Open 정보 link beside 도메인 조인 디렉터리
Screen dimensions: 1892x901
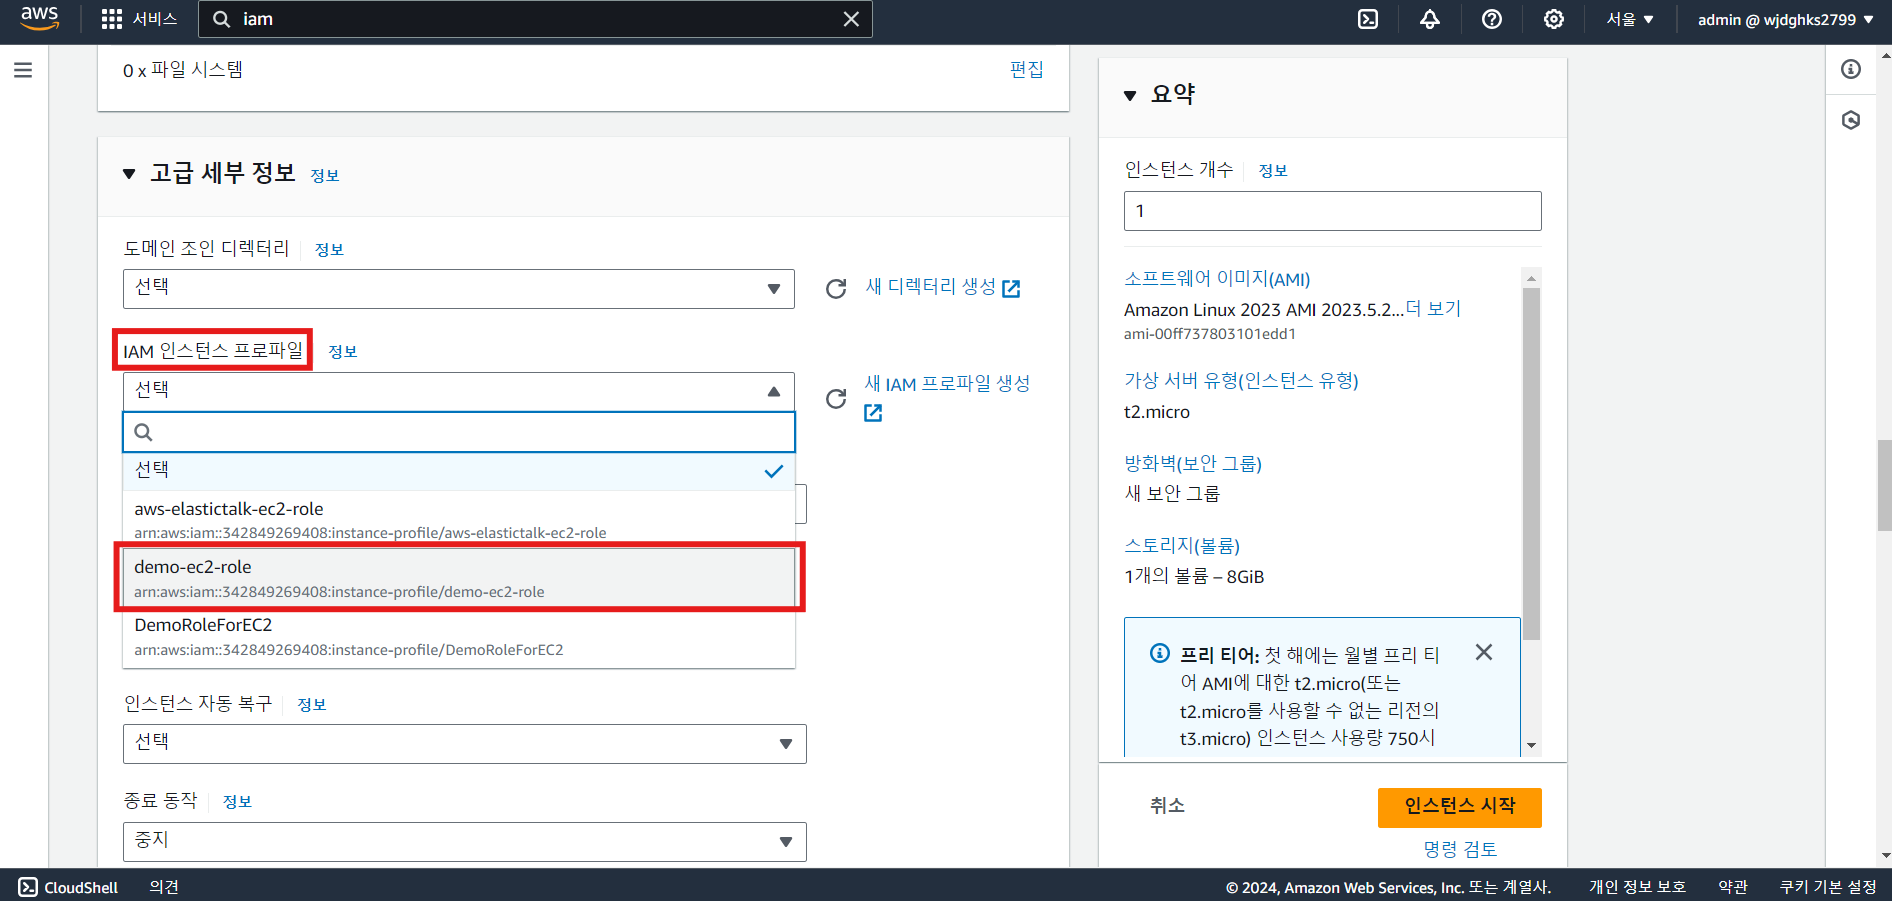coord(329,250)
